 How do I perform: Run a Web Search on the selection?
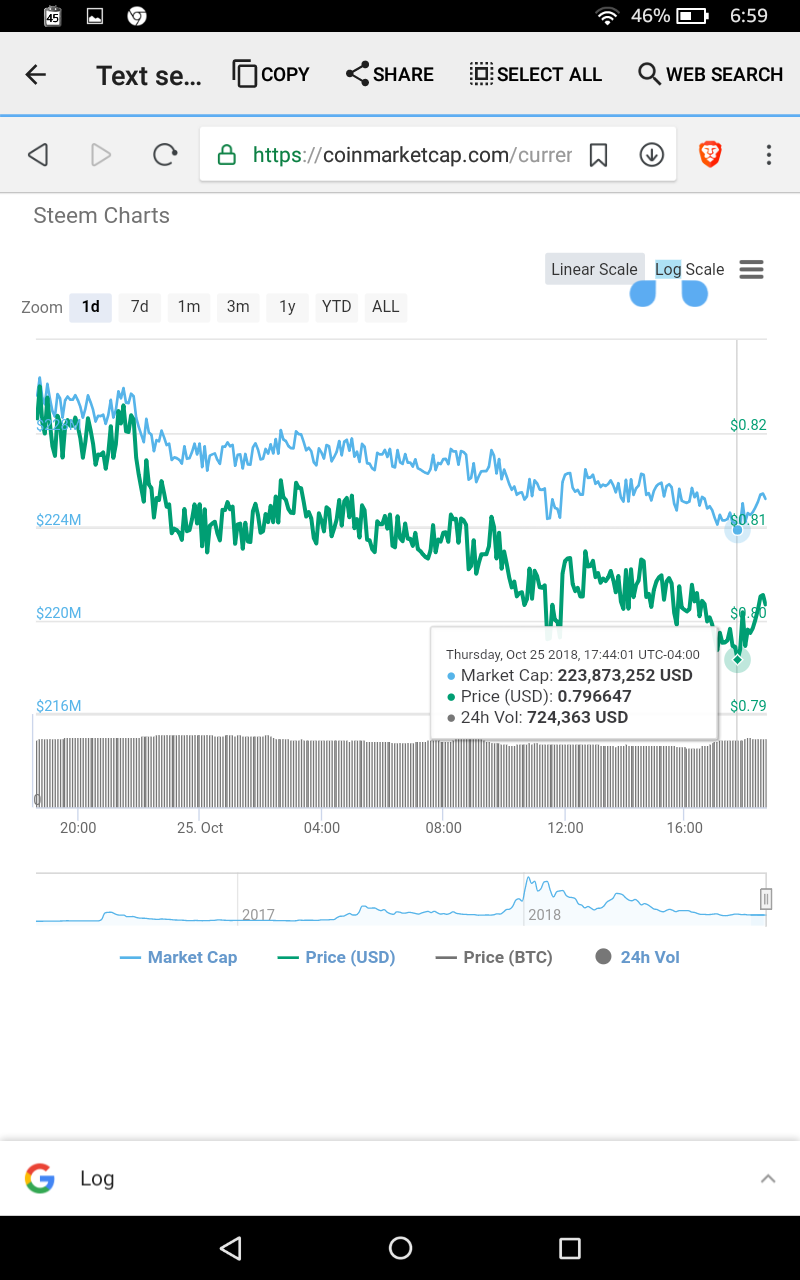pos(710,74)
